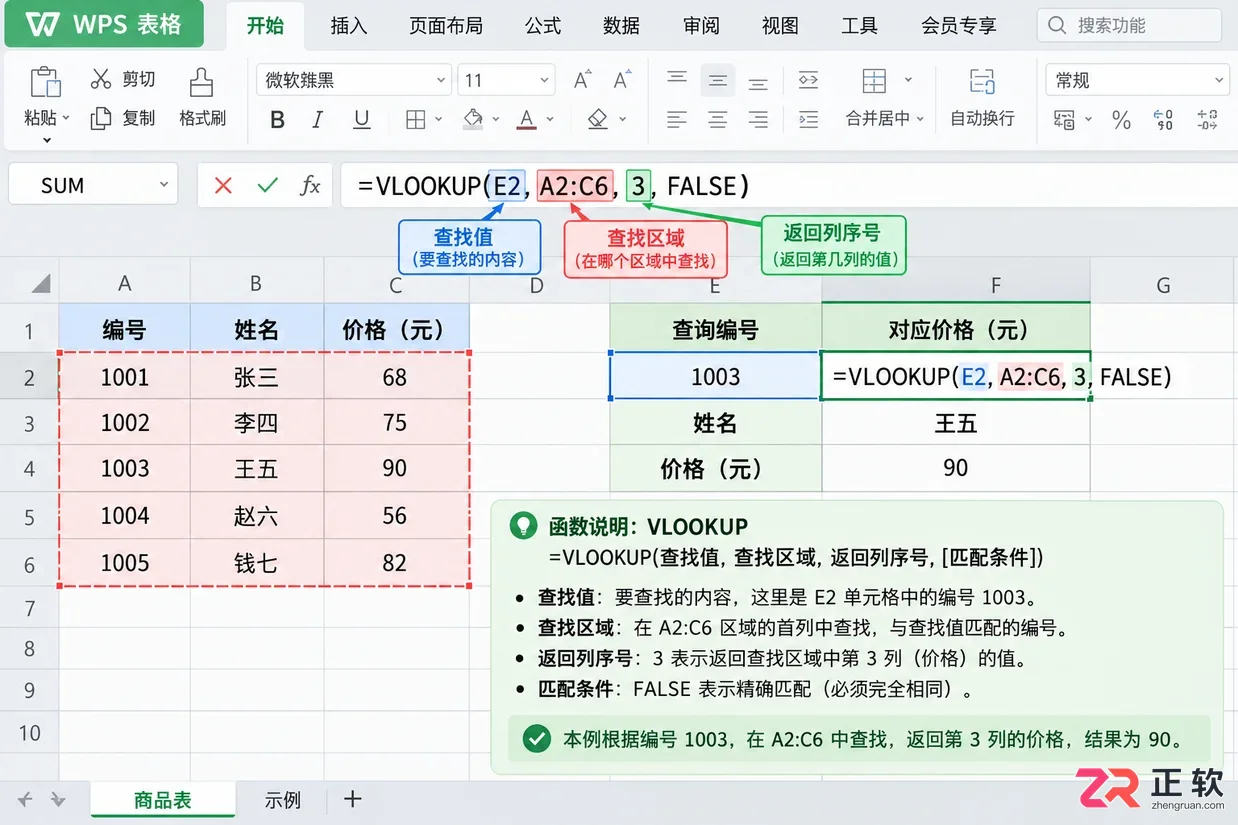Expand the font color dropdown arrow

[549, 120]
